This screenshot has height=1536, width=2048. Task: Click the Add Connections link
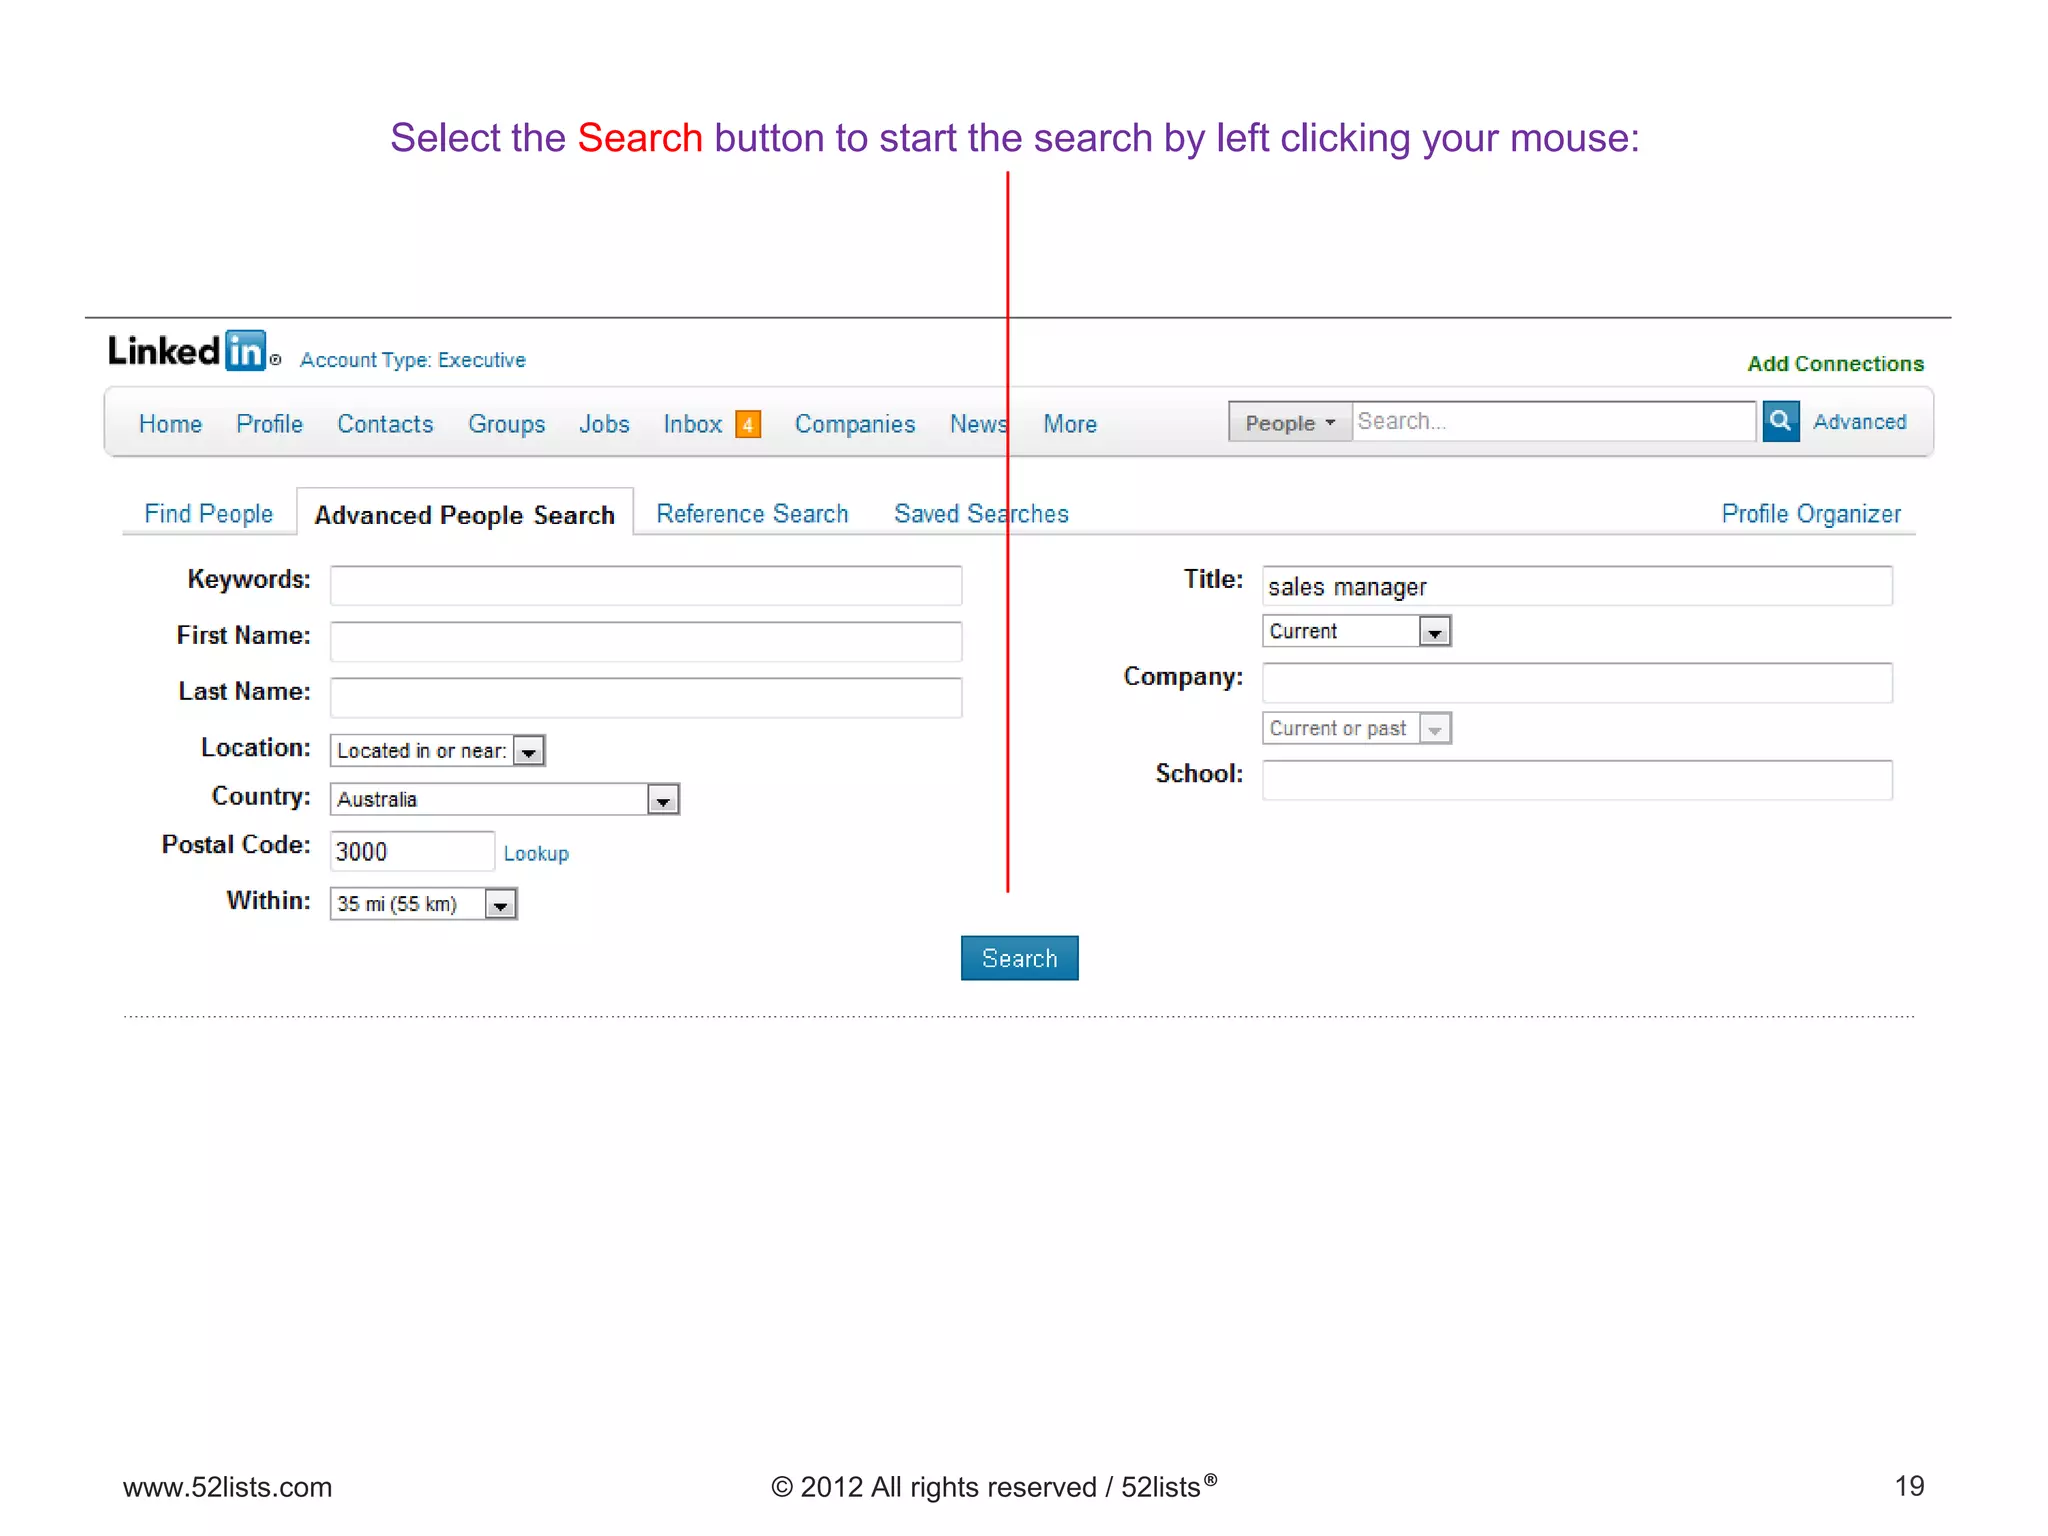tap(1834, 364)
